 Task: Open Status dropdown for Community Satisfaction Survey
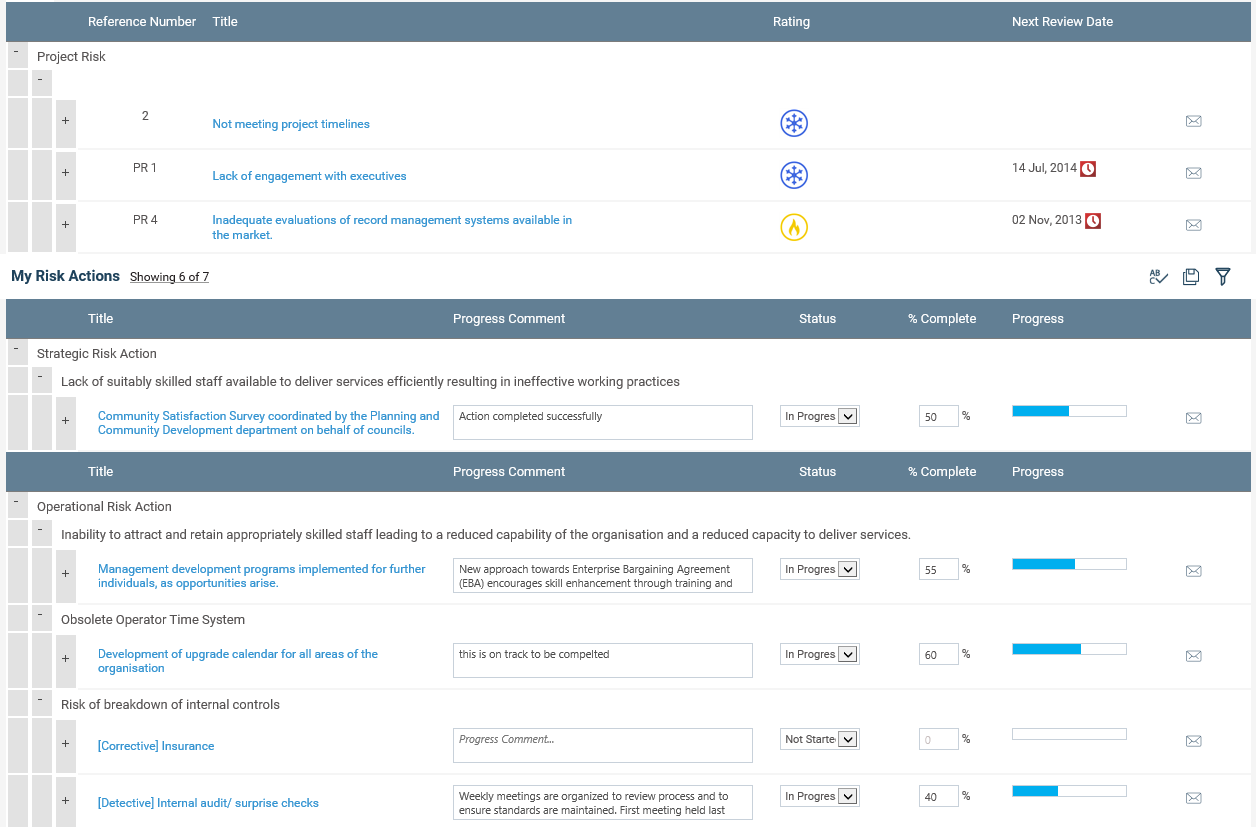pyautogui.click(x=847, y=417)
